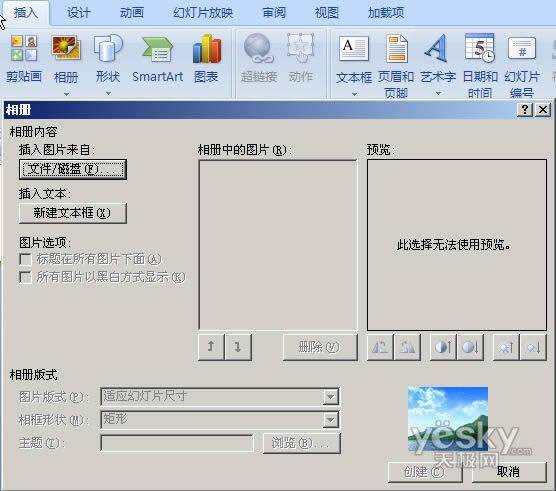This screenshot has height=491, width=556.
Task: Expand the Frame shape (相框形状) dropdown
Action: (330, 420)
